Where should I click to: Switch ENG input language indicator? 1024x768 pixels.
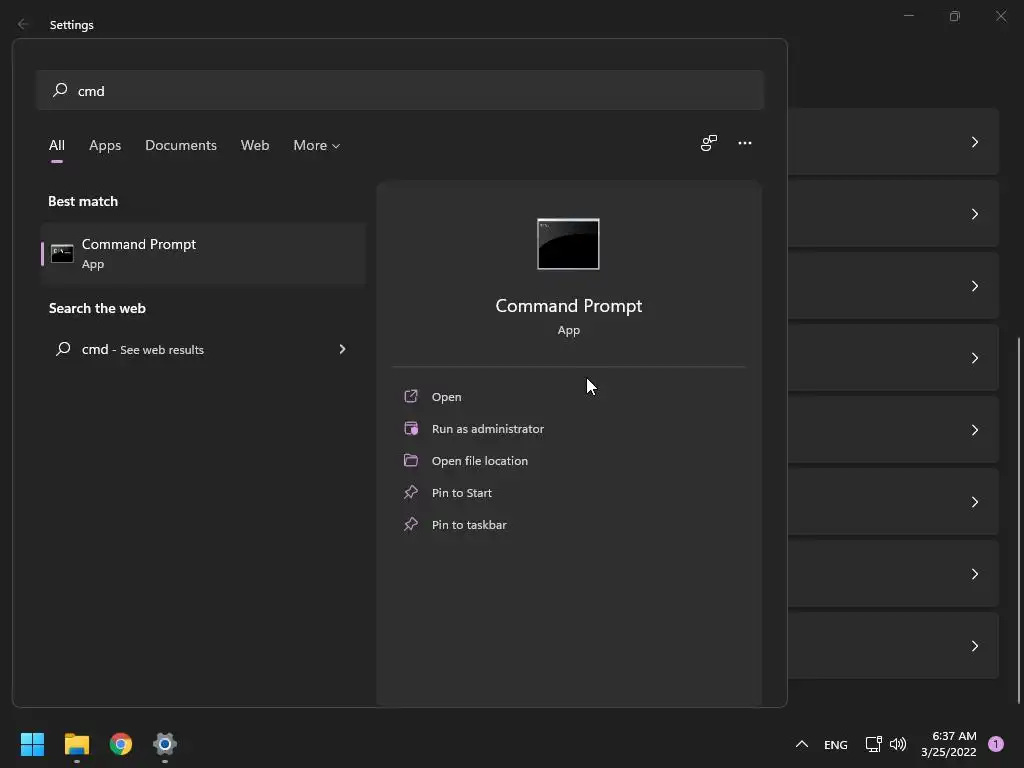(x=835, y=744)
